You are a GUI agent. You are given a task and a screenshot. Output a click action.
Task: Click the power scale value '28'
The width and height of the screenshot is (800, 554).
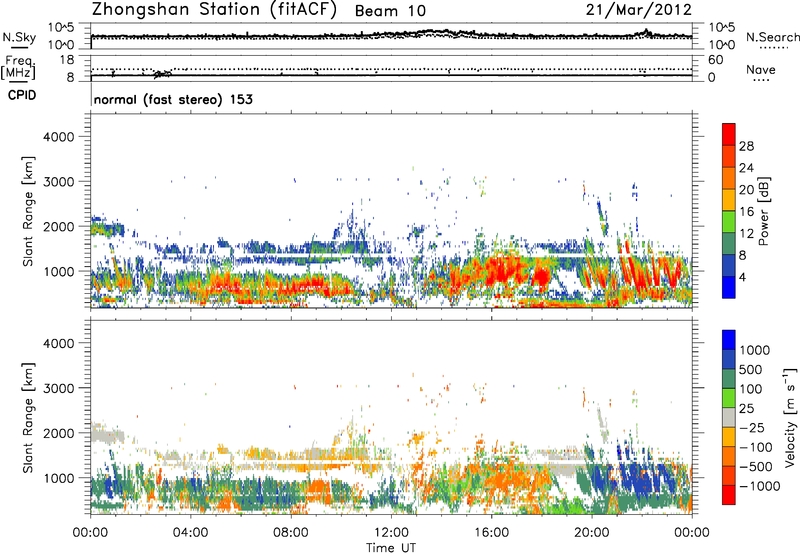[746, 146]
